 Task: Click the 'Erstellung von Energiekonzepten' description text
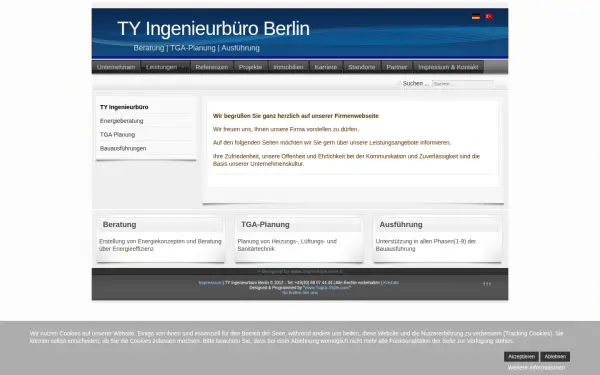point(160,245)
